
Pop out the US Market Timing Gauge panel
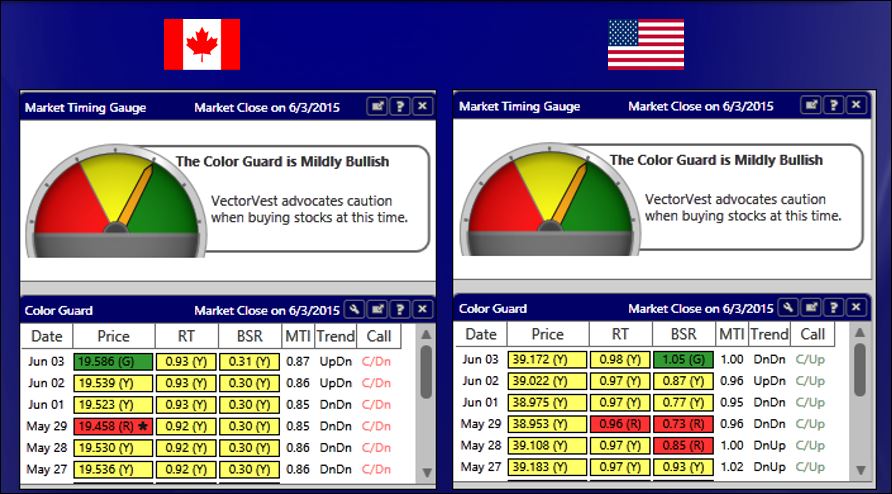click(x=811, y=105)
